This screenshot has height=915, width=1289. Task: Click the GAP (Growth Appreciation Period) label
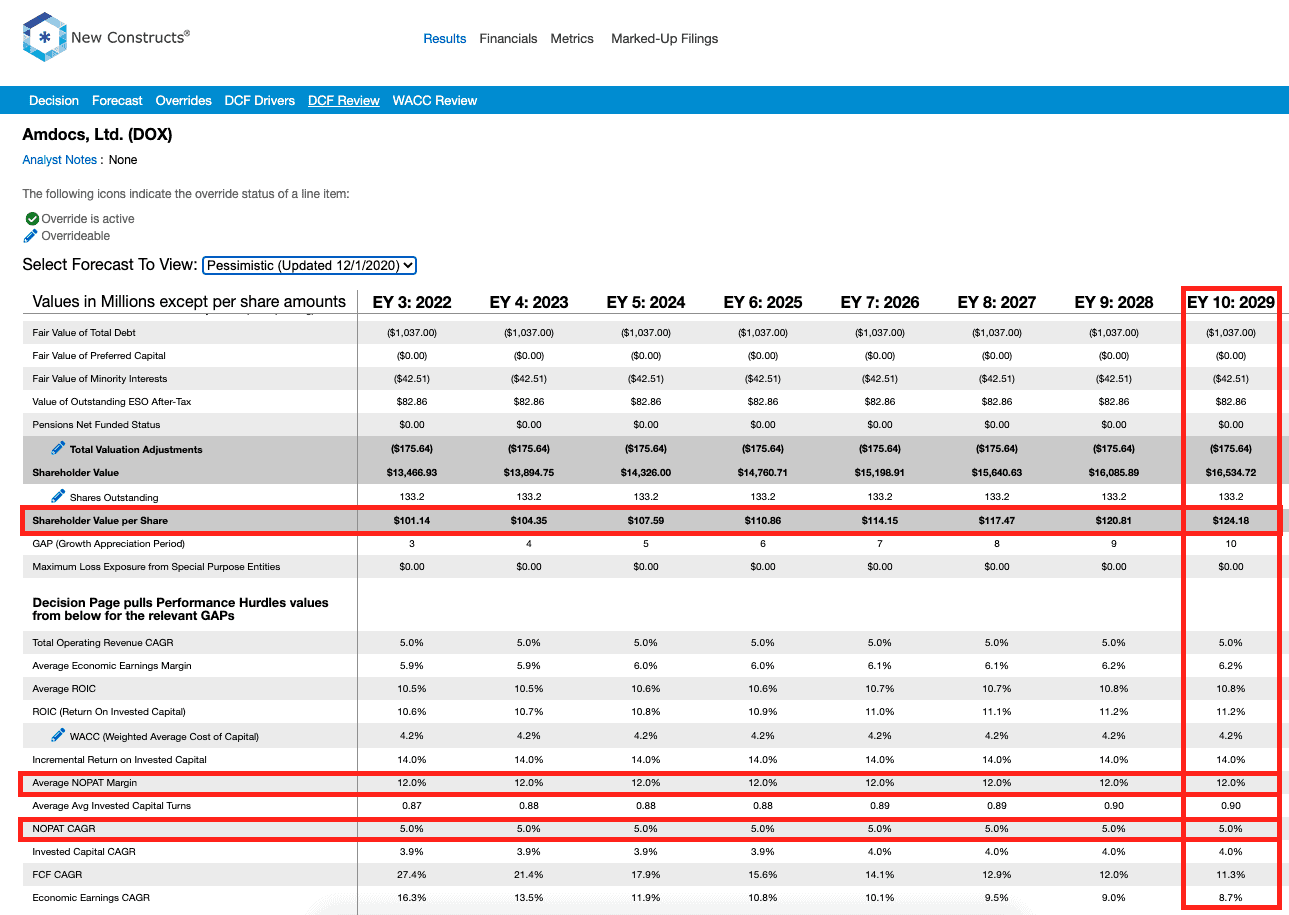[109, 544]
